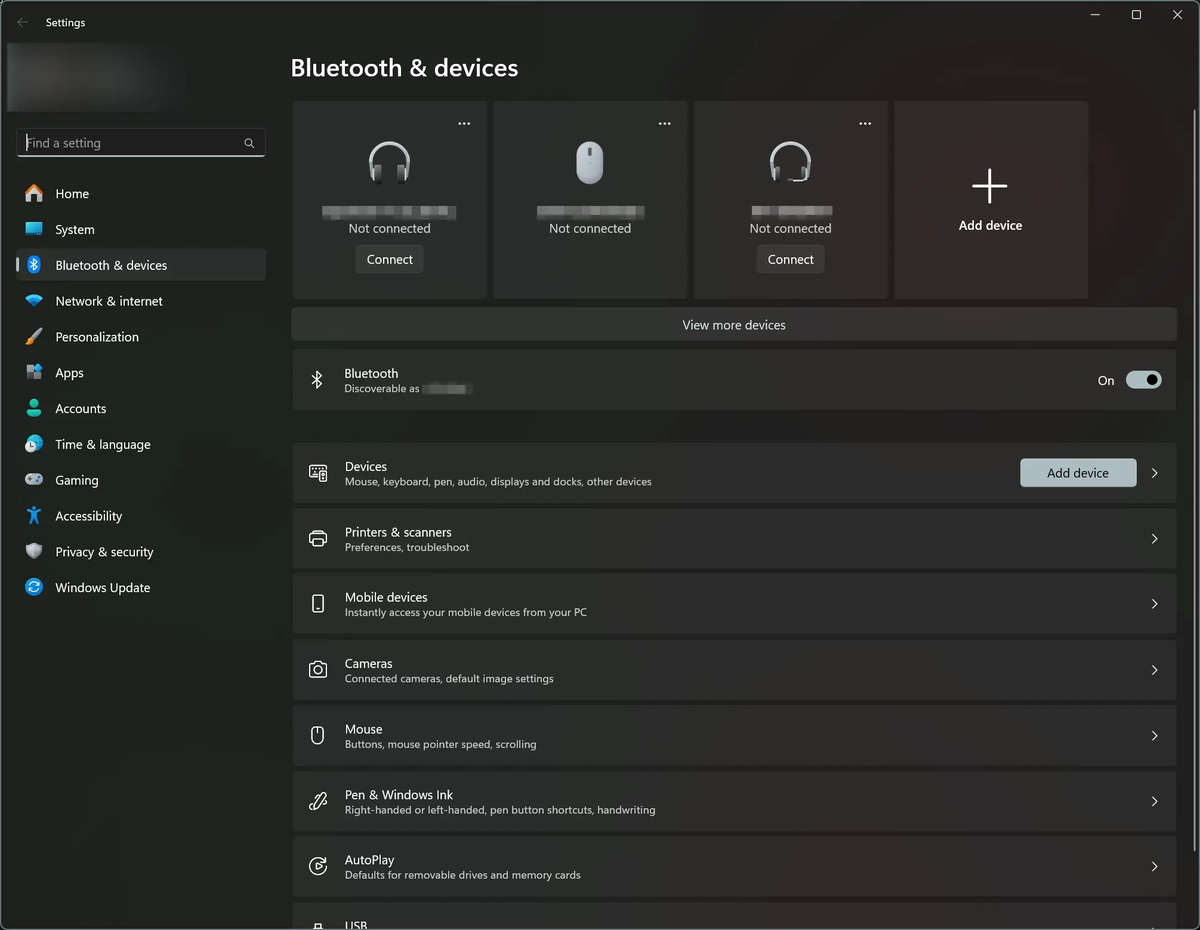Open Home in the sidebar
This screenshot has width=1200, height=930.
pyautogui.click(x=141, y=193)
